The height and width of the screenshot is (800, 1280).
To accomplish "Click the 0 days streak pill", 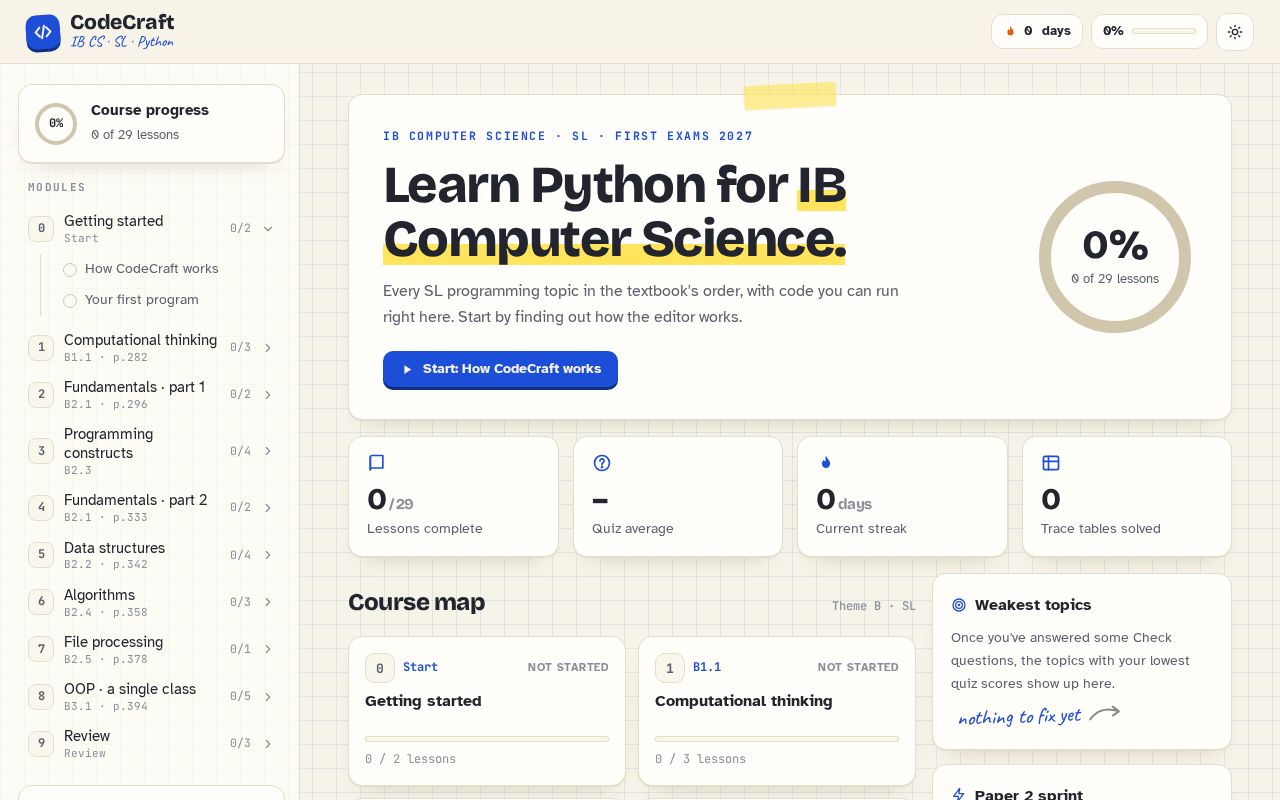I will 1037,31.
